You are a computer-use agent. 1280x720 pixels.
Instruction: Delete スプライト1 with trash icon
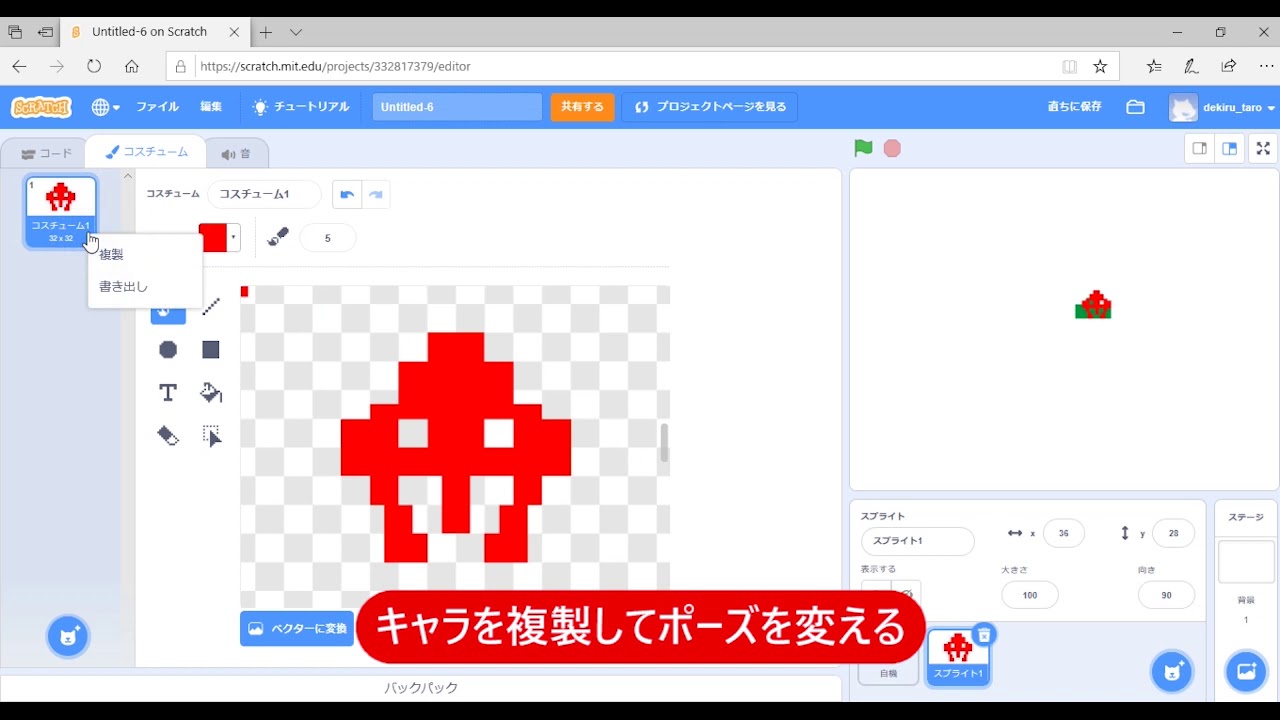tap(984, 634)
